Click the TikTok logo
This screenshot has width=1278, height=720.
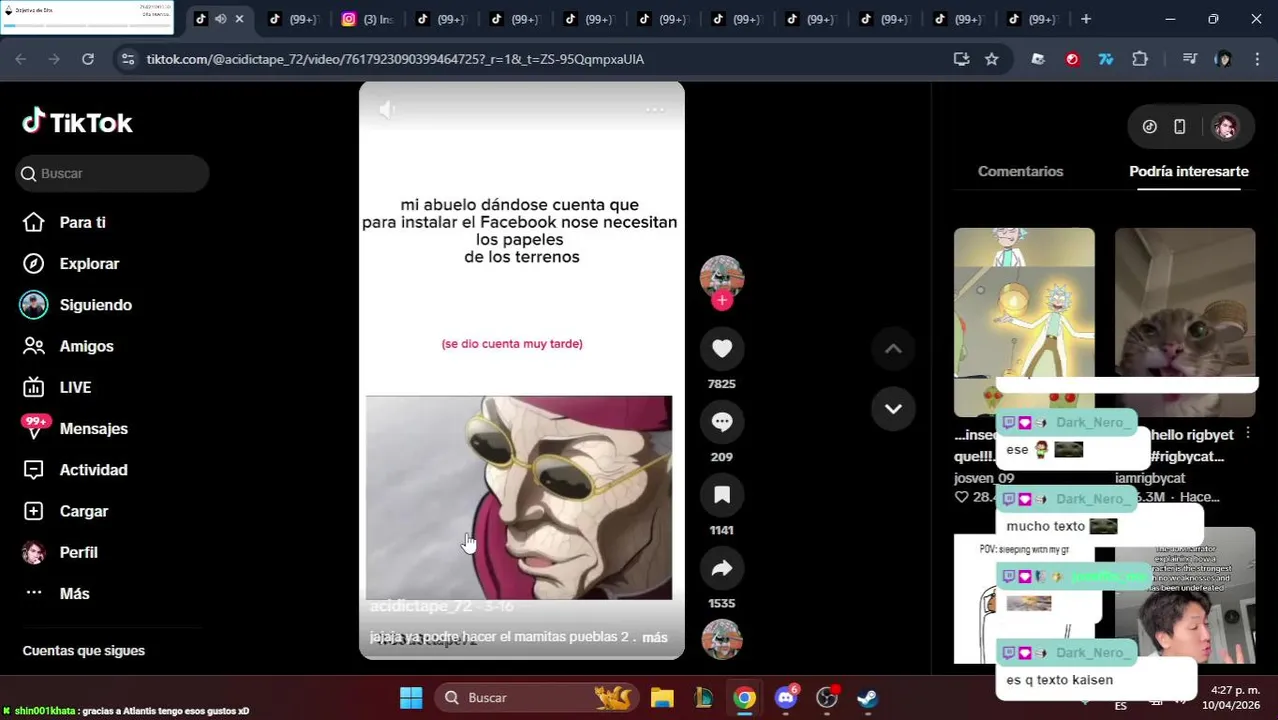tap(77, 122)
